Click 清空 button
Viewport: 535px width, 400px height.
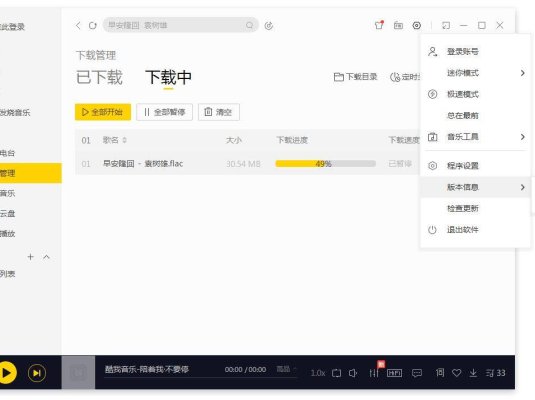pos(219,112)
